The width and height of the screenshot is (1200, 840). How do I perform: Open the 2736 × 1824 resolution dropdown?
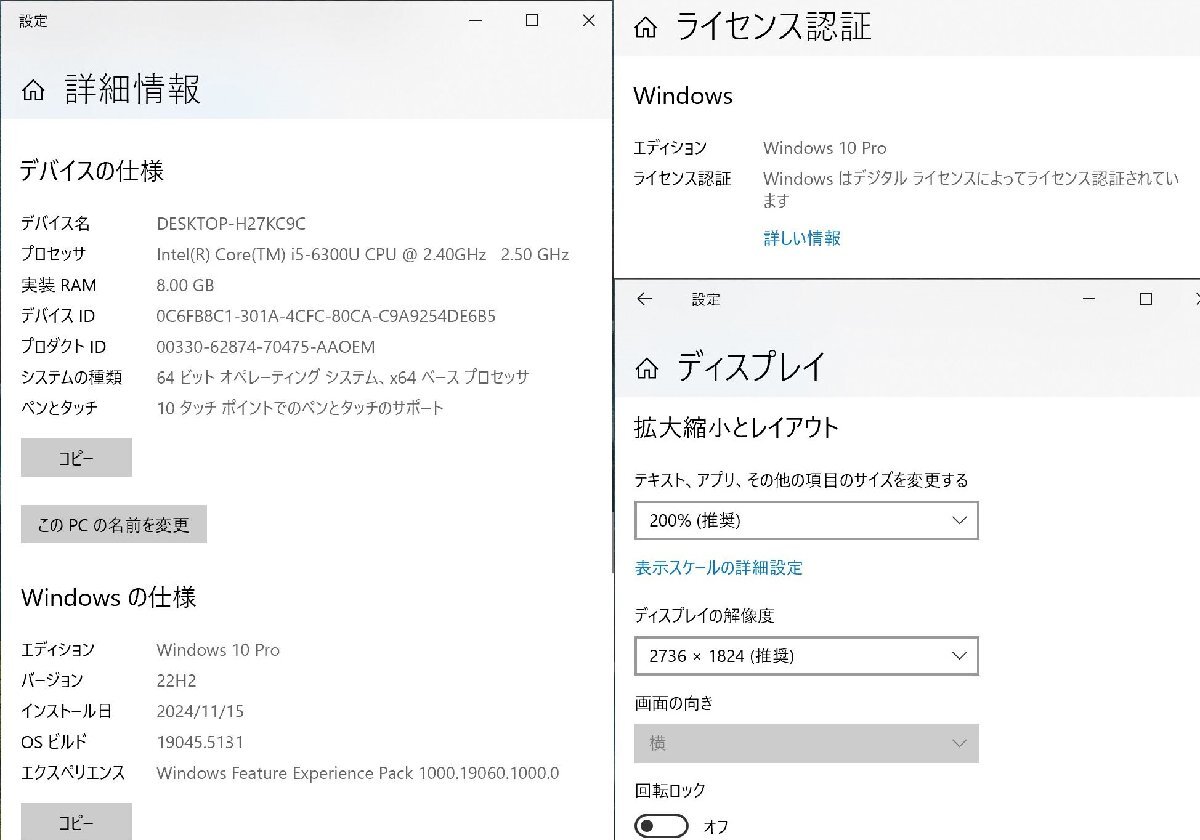tap(806, 656)
